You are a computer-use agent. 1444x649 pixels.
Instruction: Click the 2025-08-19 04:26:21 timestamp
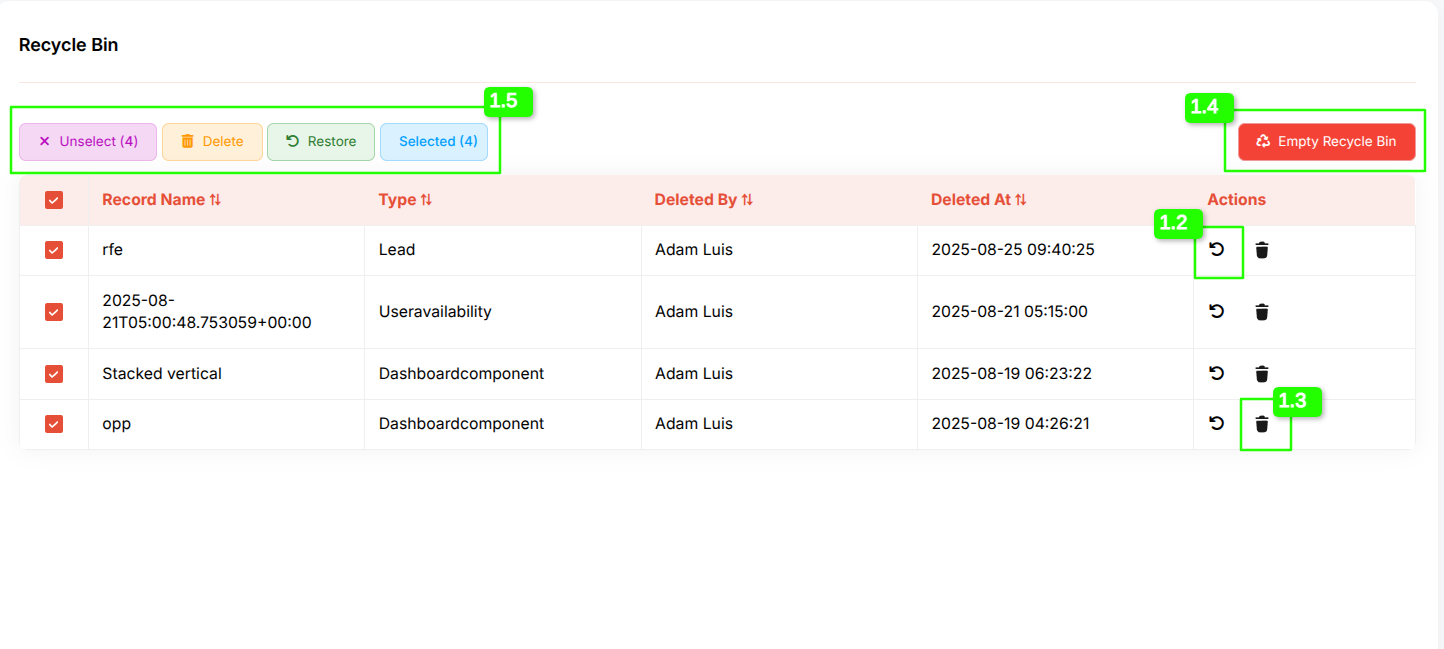(1011, 424)
